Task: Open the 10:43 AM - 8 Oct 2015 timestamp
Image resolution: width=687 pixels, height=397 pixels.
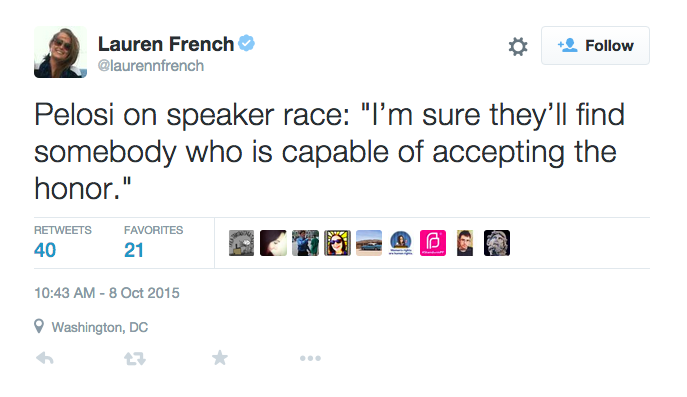Action: [107, 293]
